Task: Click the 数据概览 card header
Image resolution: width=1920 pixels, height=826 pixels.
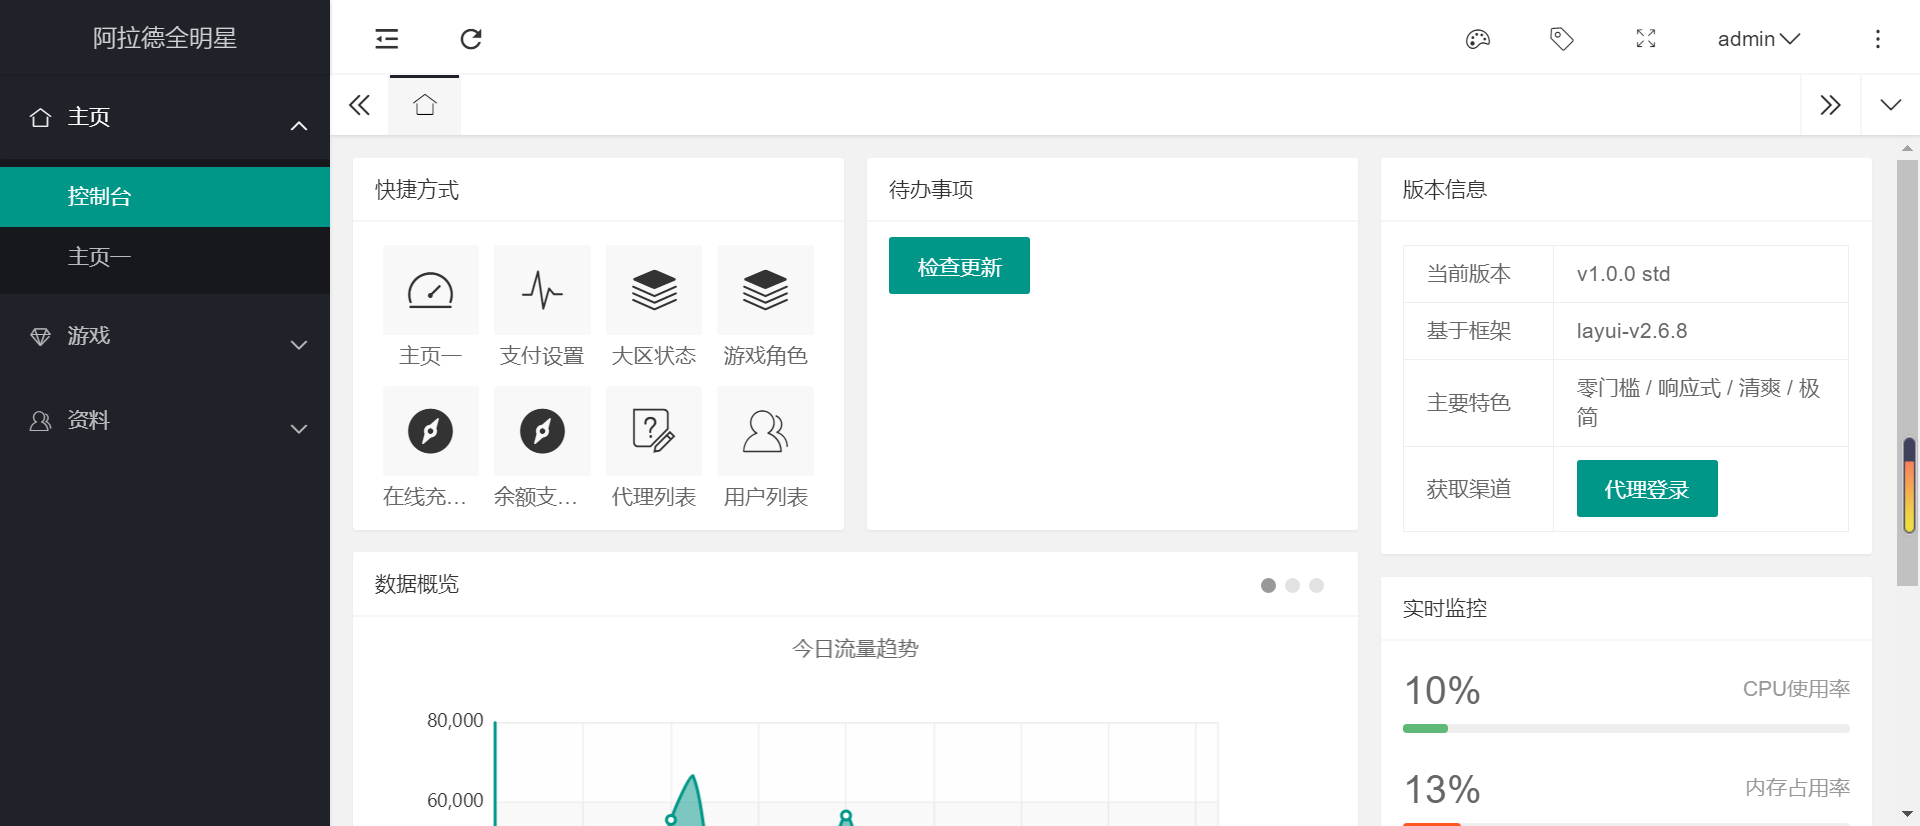Action: coord(855,584)
